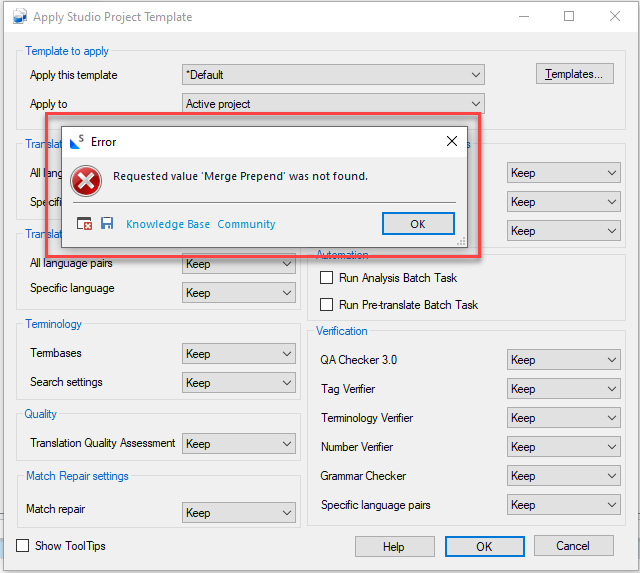Open Verification Specific language pairs dropdown
The height and width of the screenshot is (573, 640).
pyautogui.click(x=564, y=505)
